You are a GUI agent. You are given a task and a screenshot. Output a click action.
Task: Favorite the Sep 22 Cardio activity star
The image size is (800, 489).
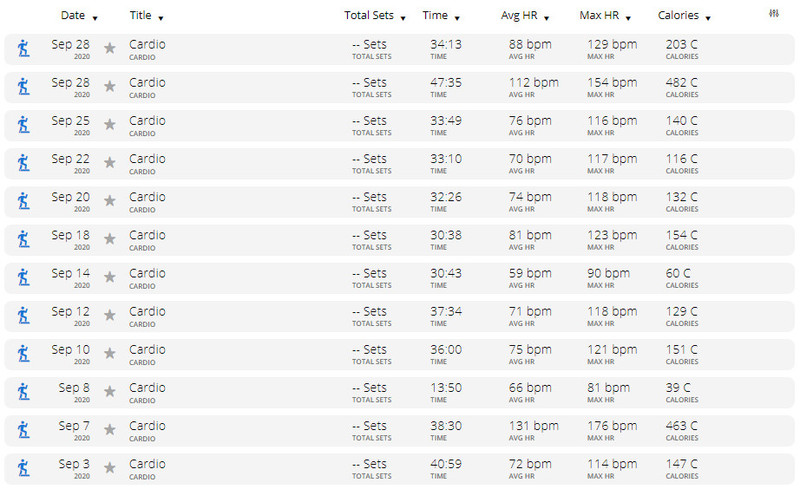[110, 163]
